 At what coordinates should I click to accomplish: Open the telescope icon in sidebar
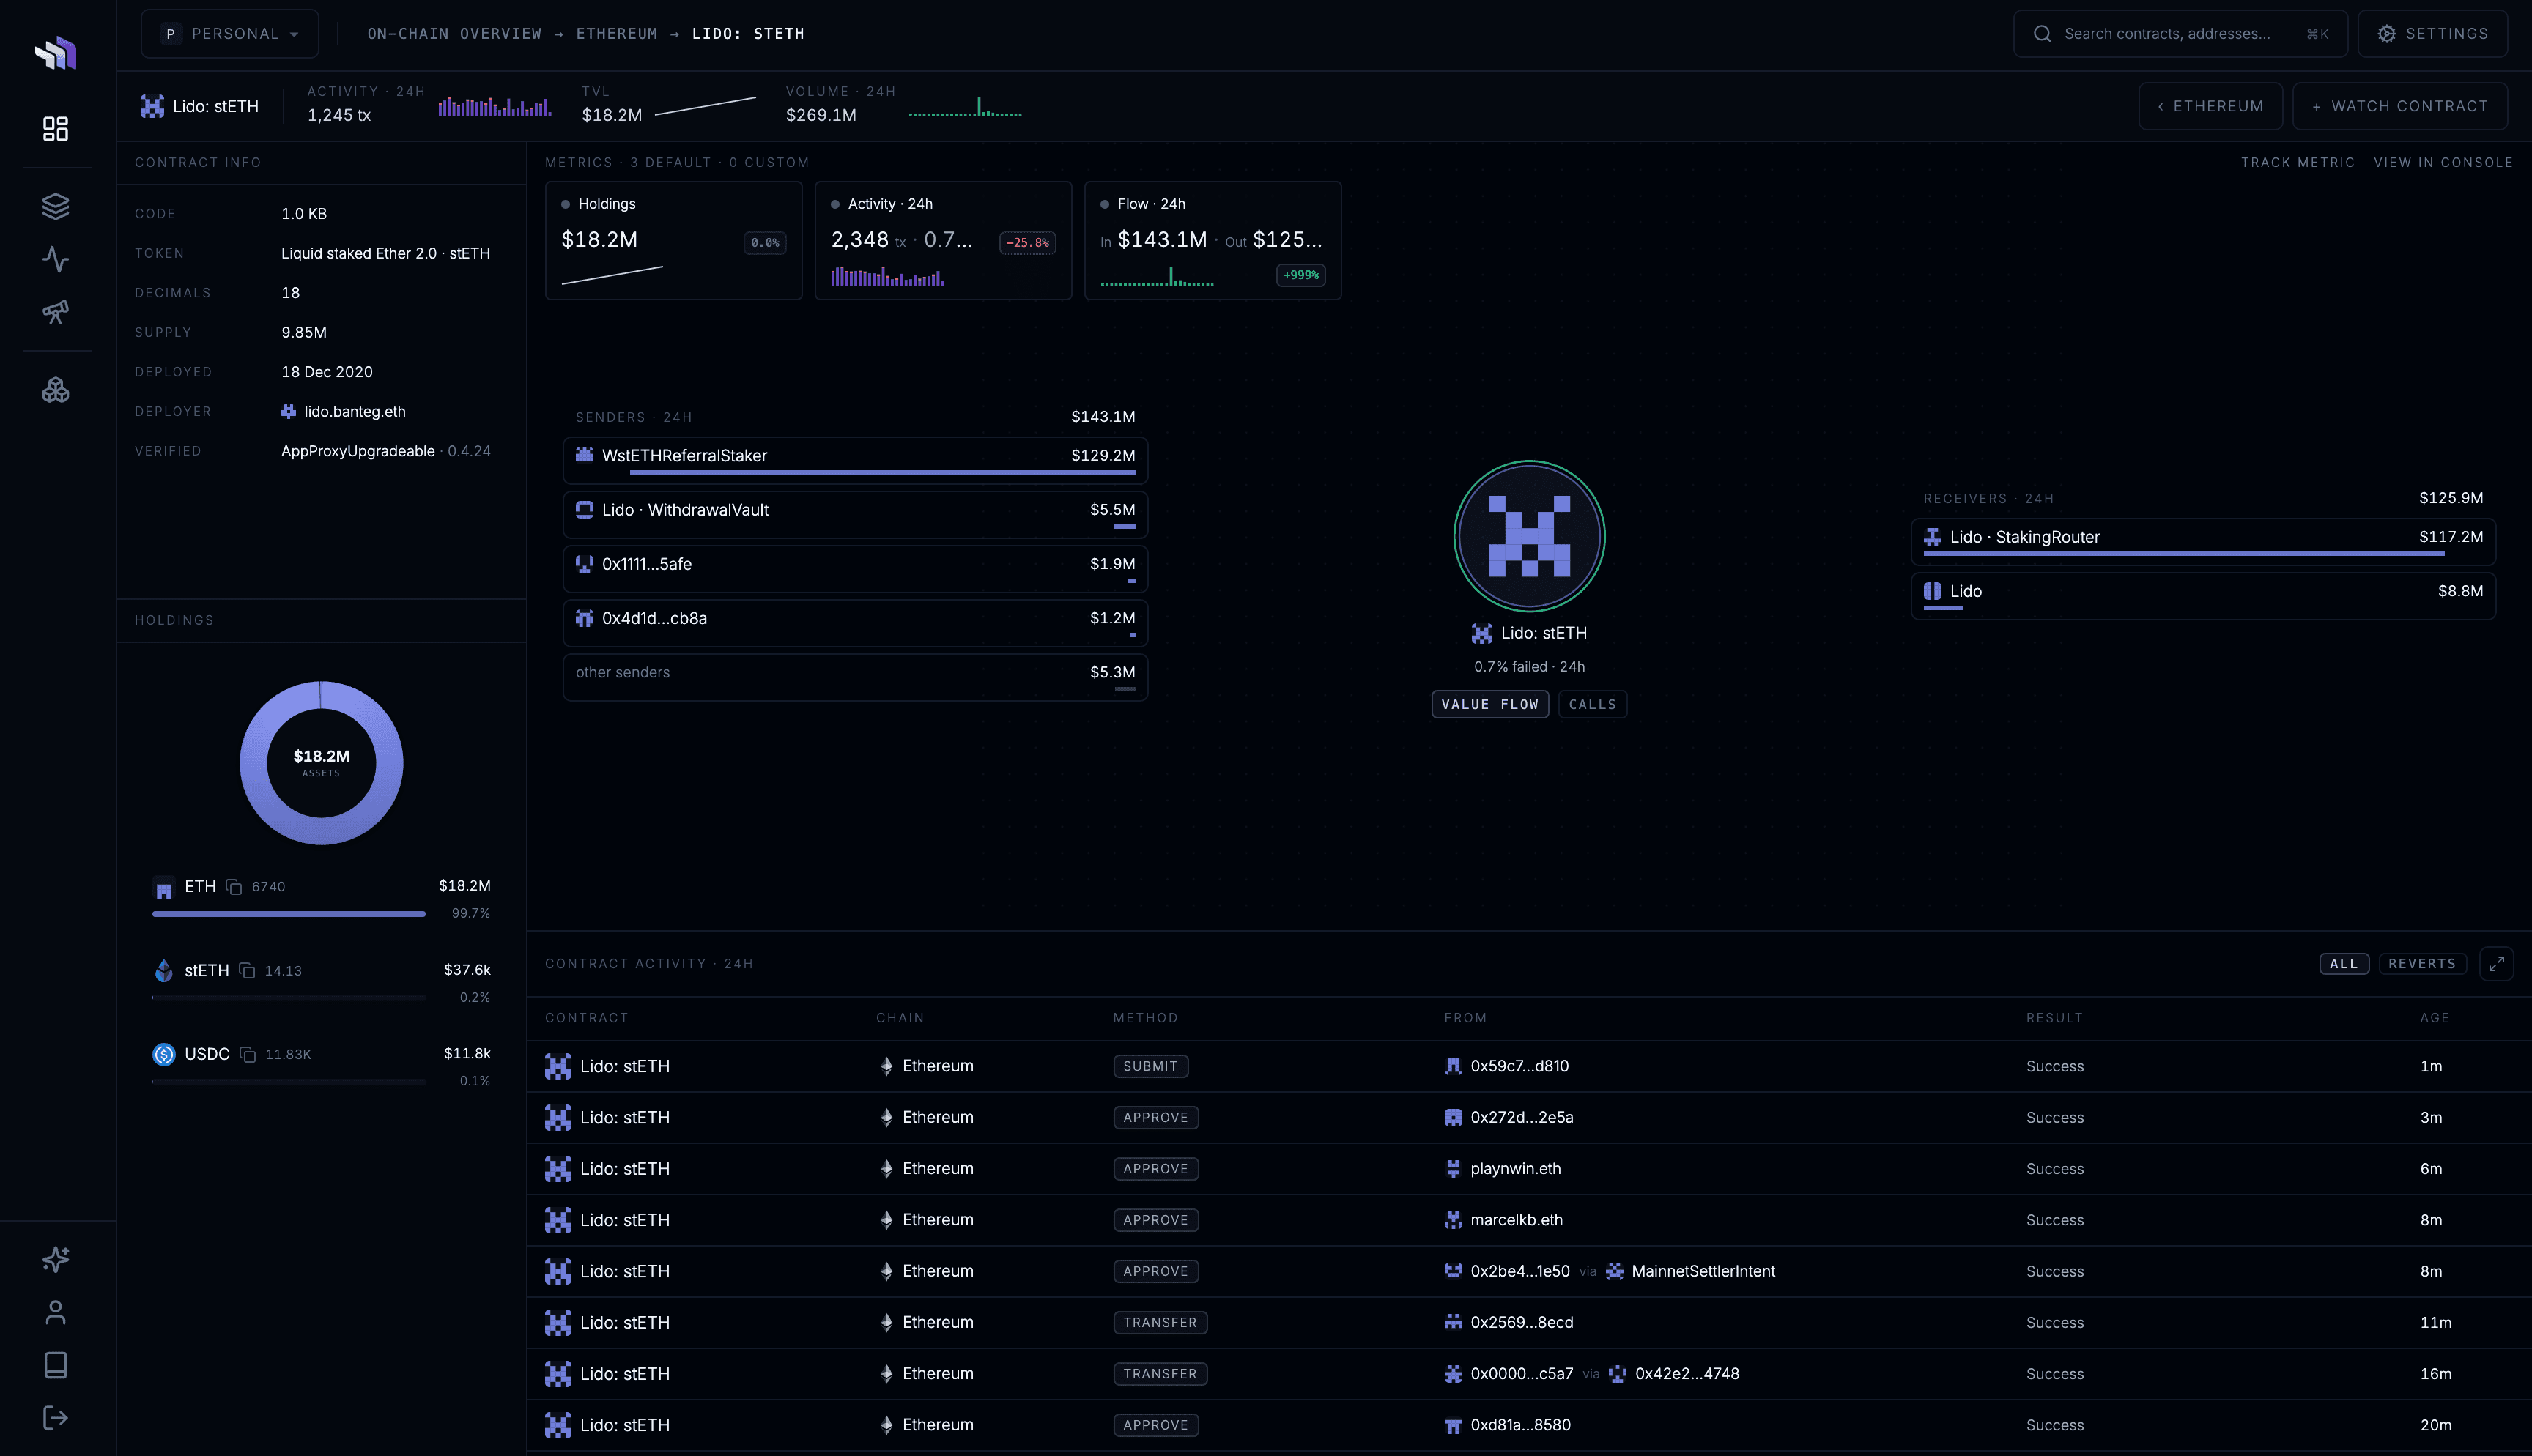[x=56, y=312]
